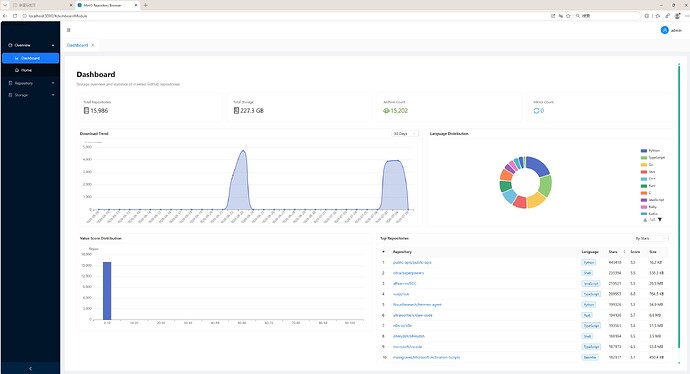This screenshot has height=374, width=690.
Task: Toggle the TypeScript legend entry
Action: [x=653, y=158]
